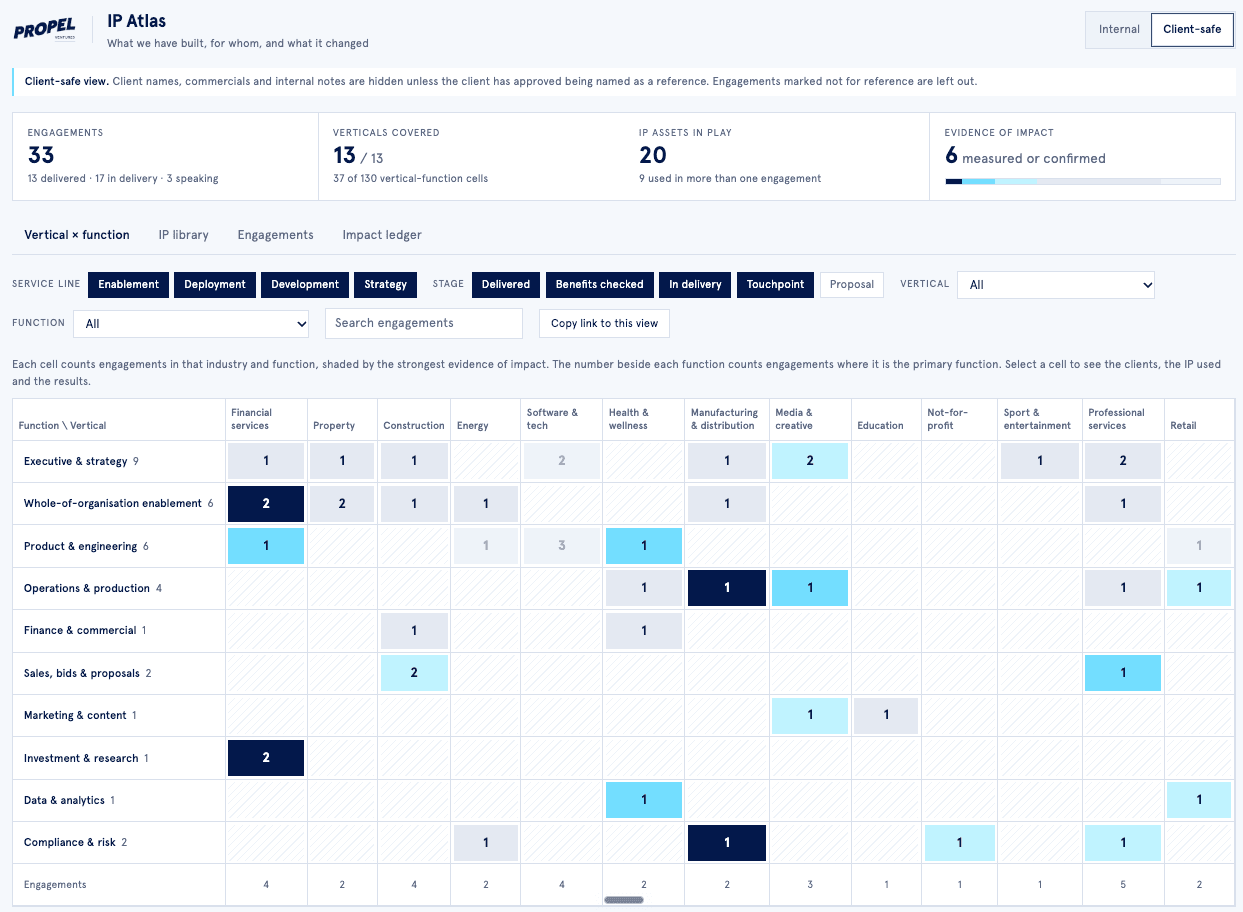Toggle the Enablement service line filter

point(128,284)
